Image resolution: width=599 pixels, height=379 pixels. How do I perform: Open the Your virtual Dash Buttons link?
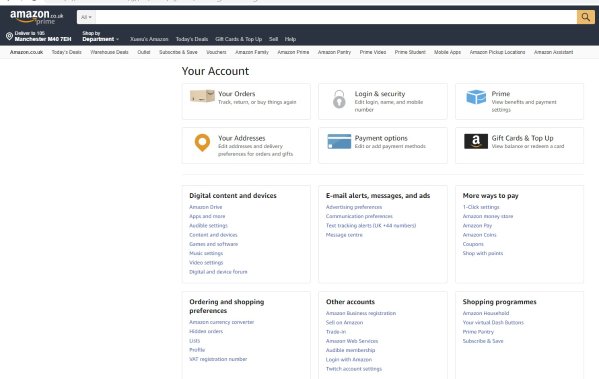[493, 322]
